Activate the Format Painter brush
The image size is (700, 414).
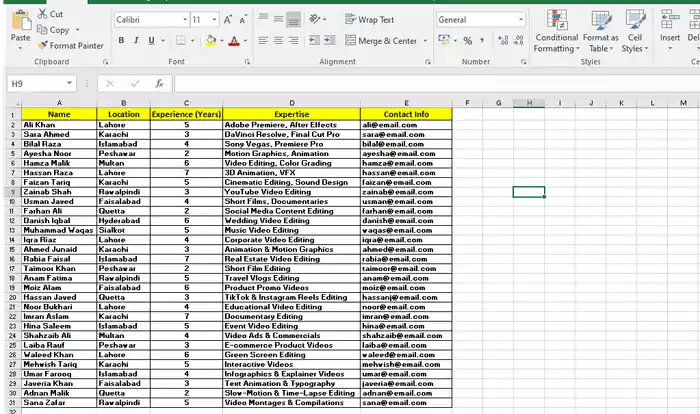point(71,46)
